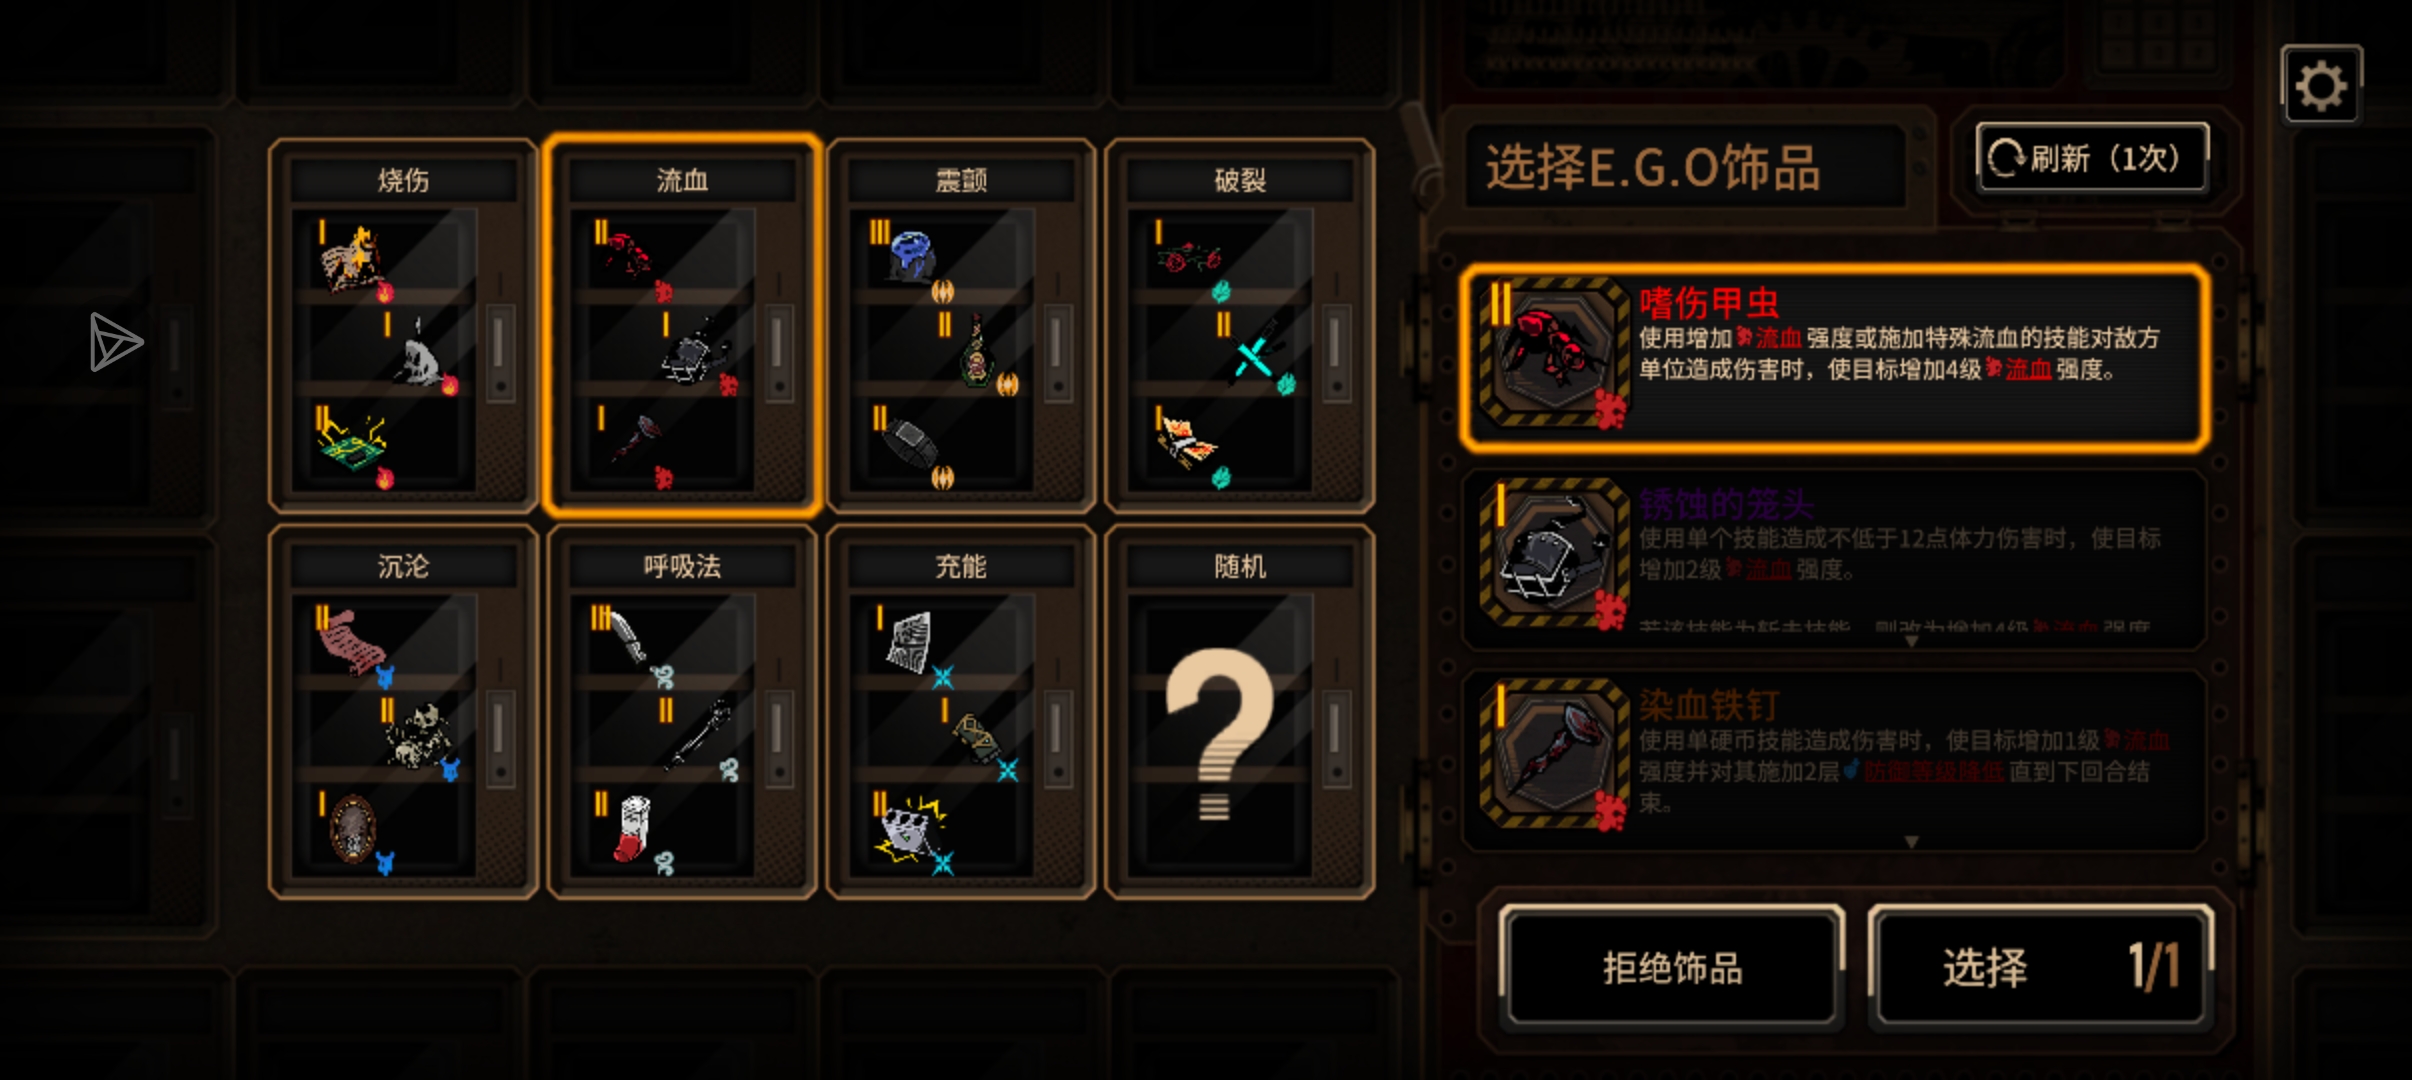Click the blue gem ring in 震颤

click(912, 256)
